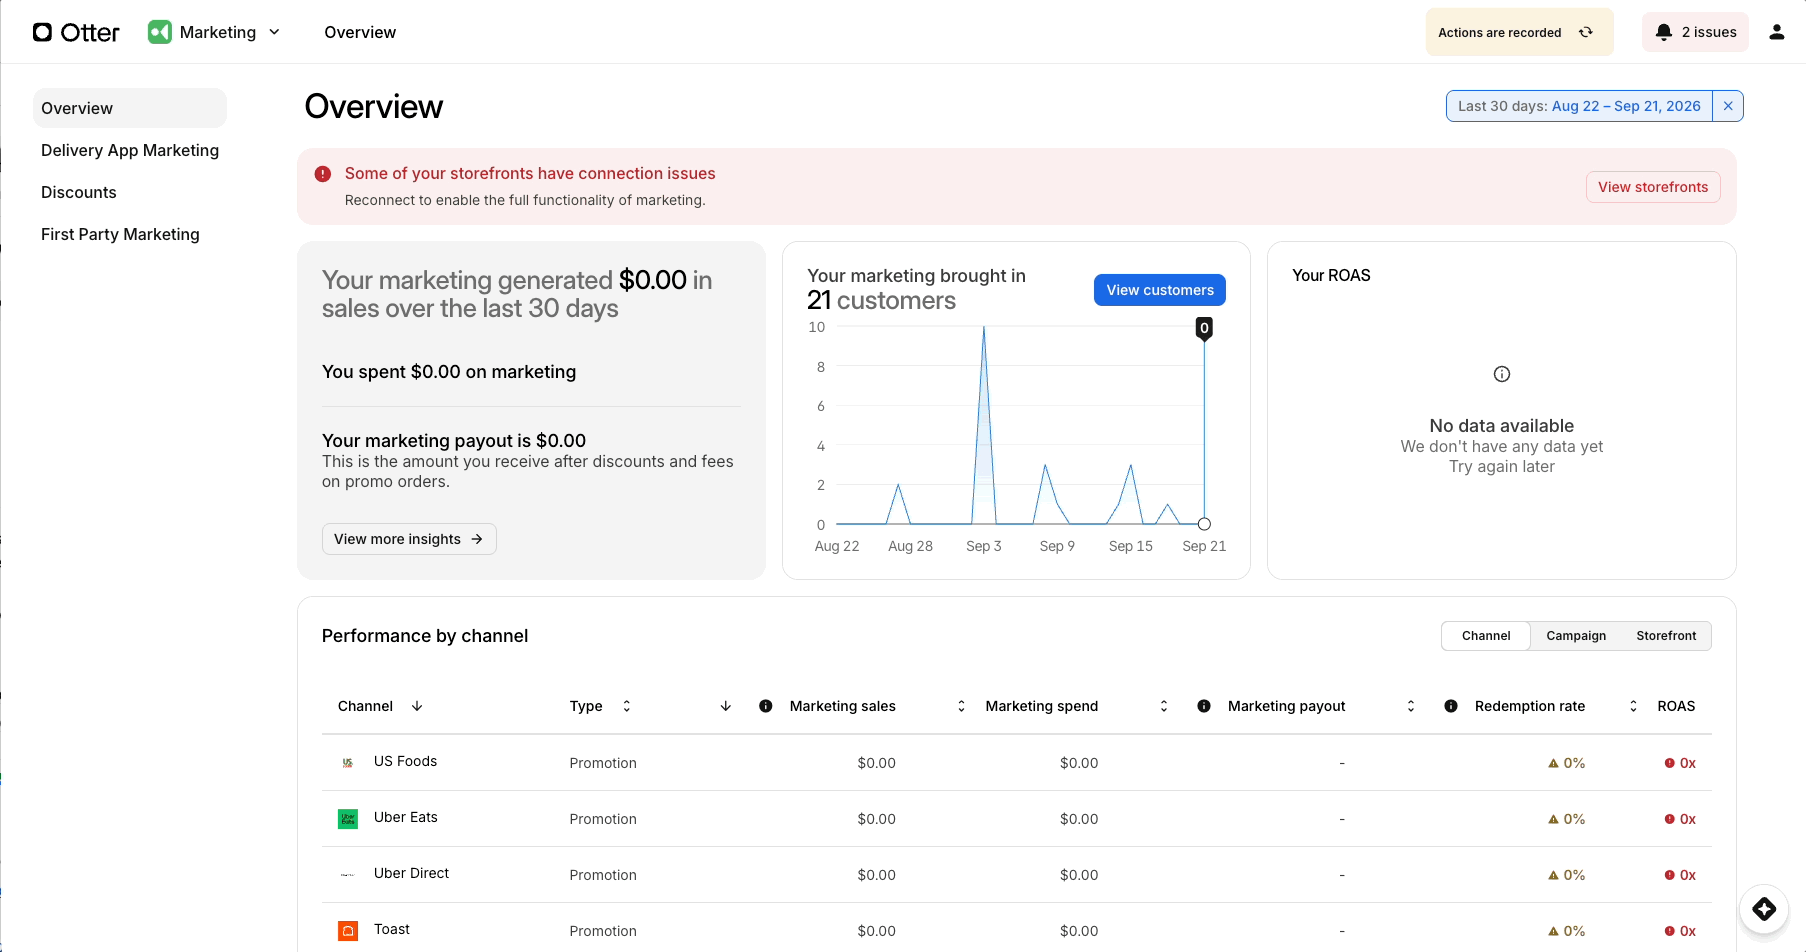
Task: Click the sort arrows before Marketing spend
Action: (961, 706)
